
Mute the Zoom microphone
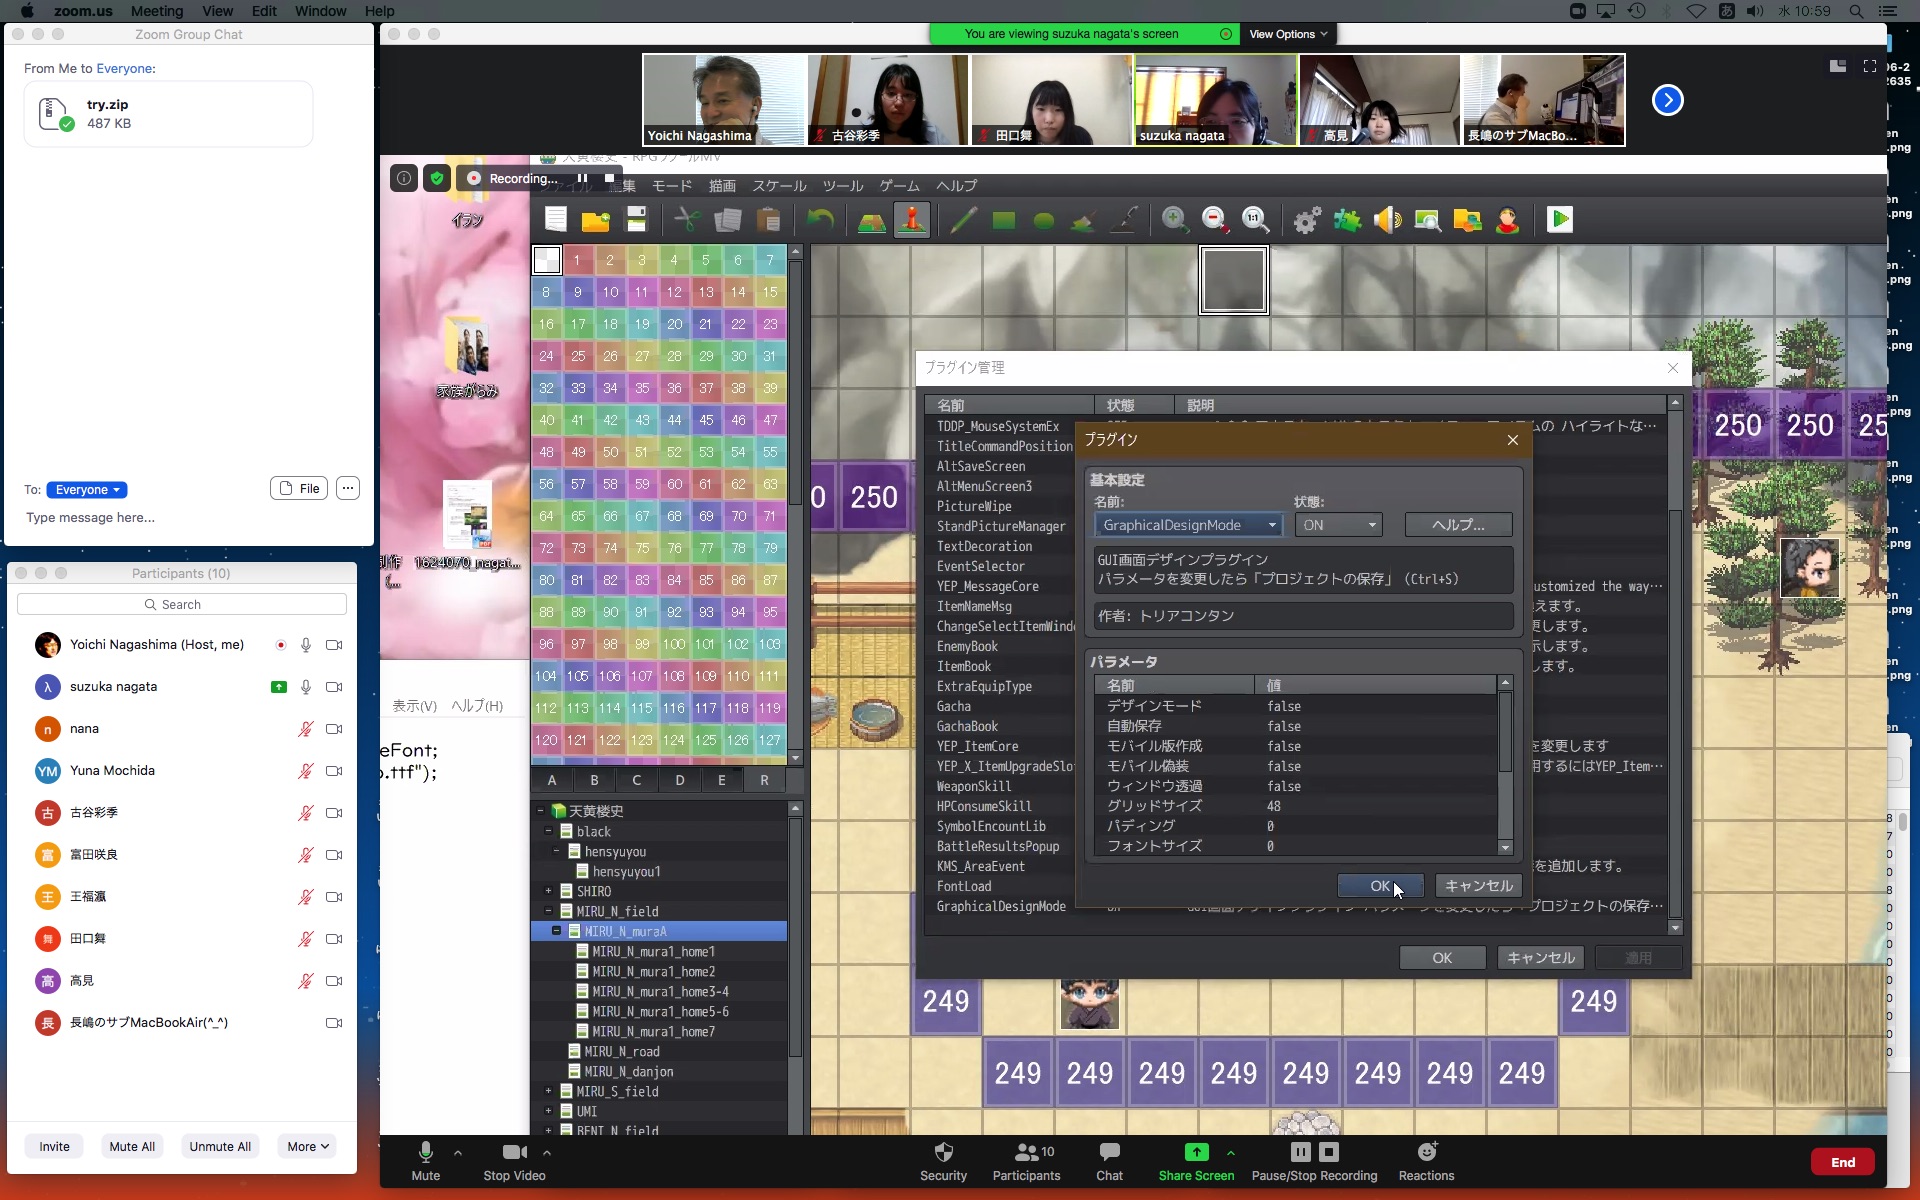[x=425, y=1160]
